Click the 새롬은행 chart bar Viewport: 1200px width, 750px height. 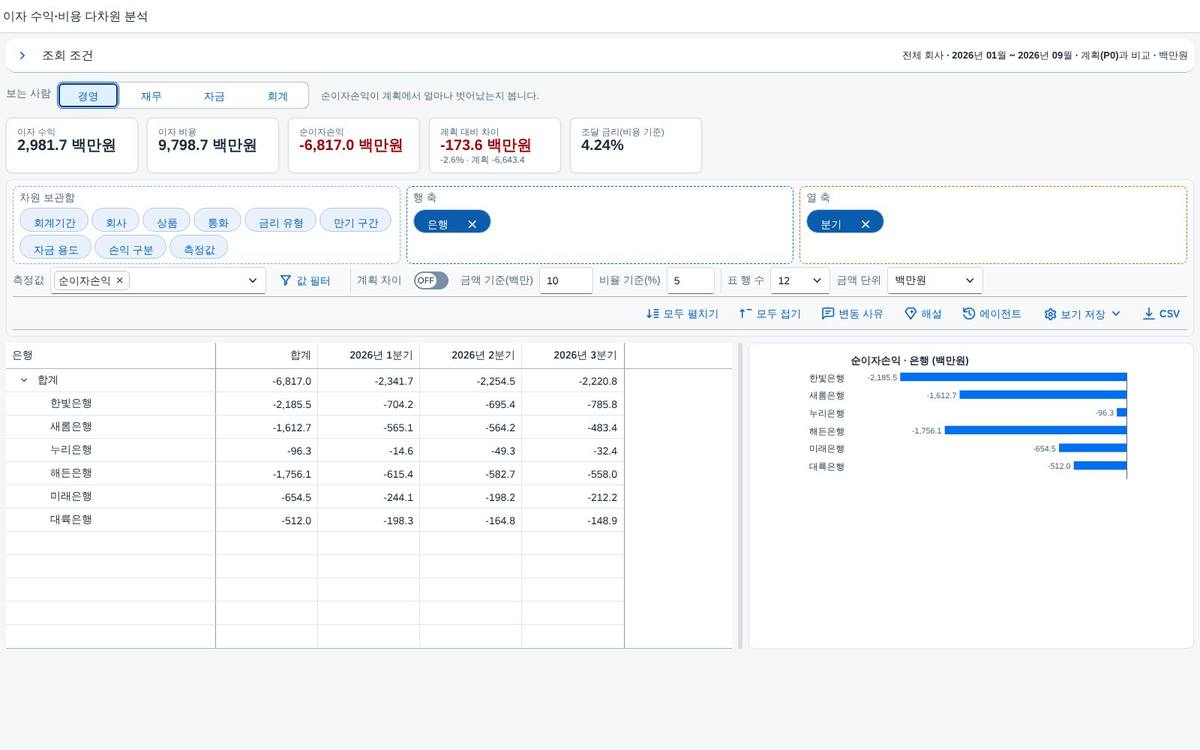click(x=1043, y=395)
